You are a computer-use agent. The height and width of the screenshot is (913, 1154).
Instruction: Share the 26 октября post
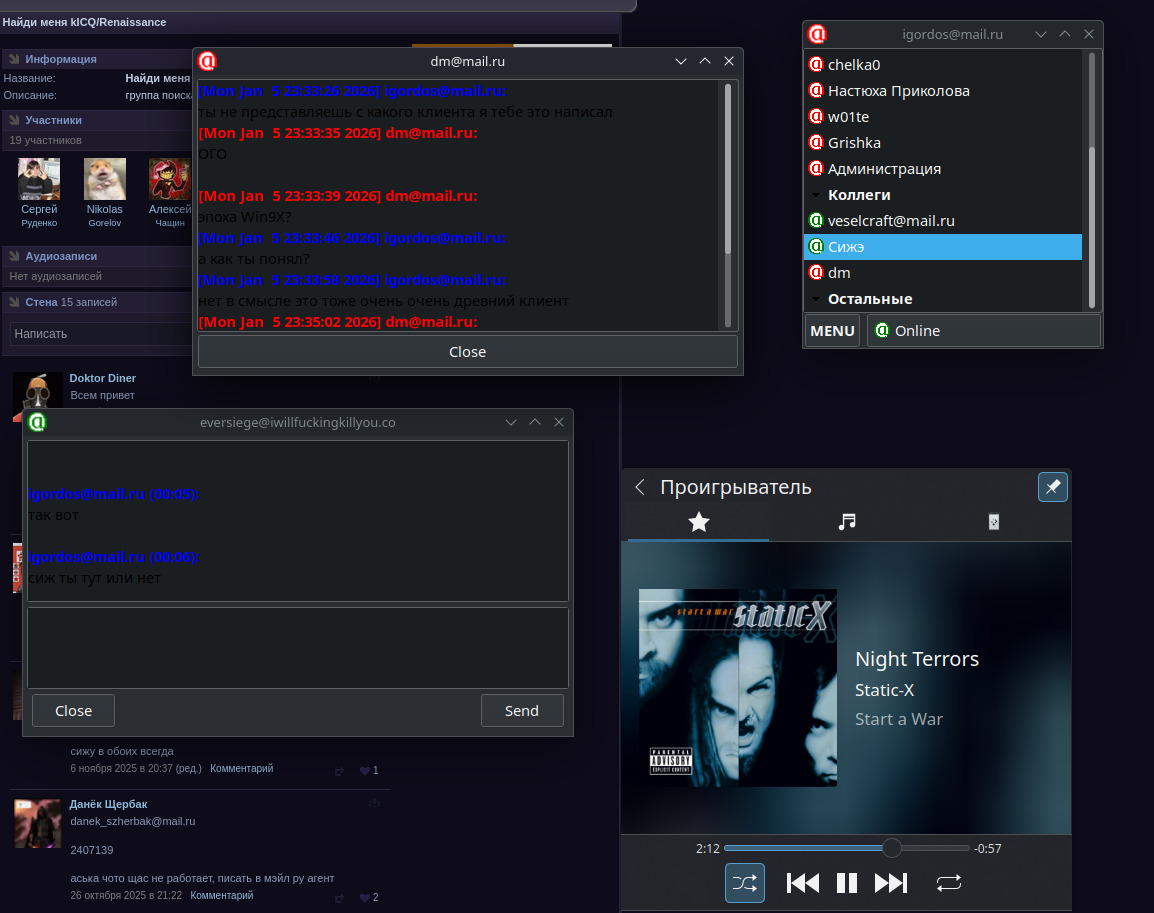[339, 898]
